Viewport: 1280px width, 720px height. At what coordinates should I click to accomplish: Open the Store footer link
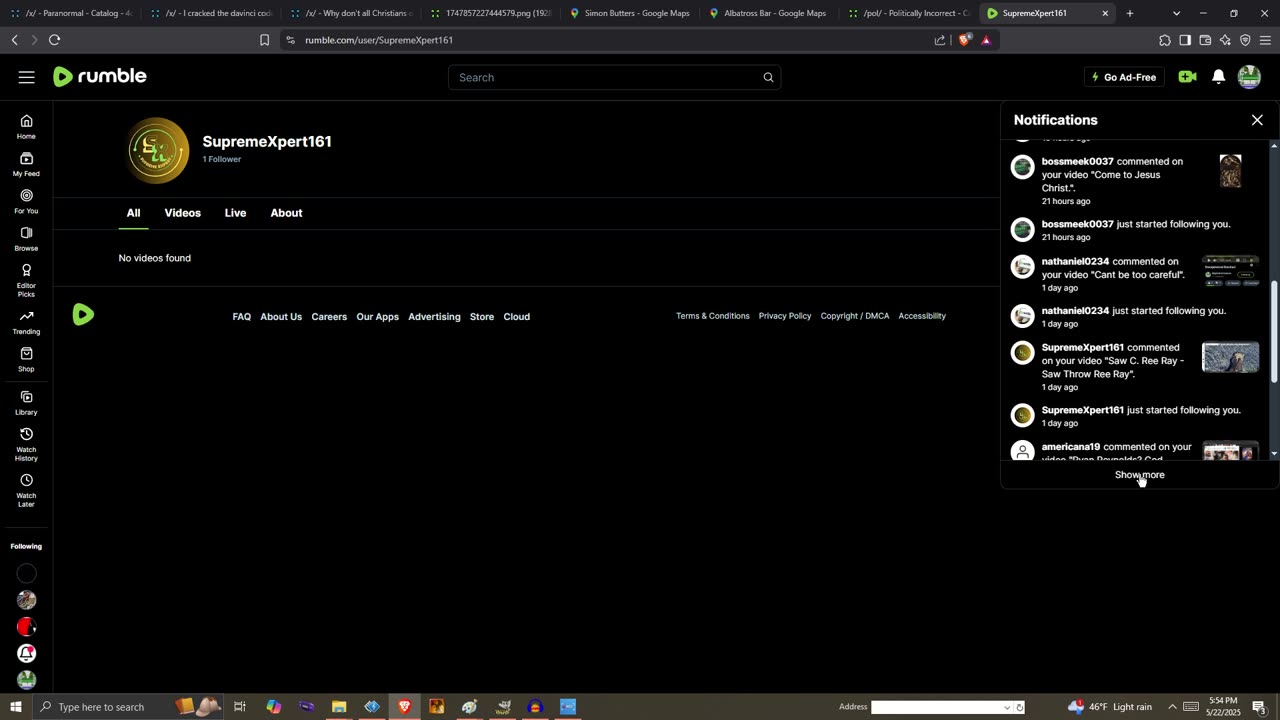point(482,317)
